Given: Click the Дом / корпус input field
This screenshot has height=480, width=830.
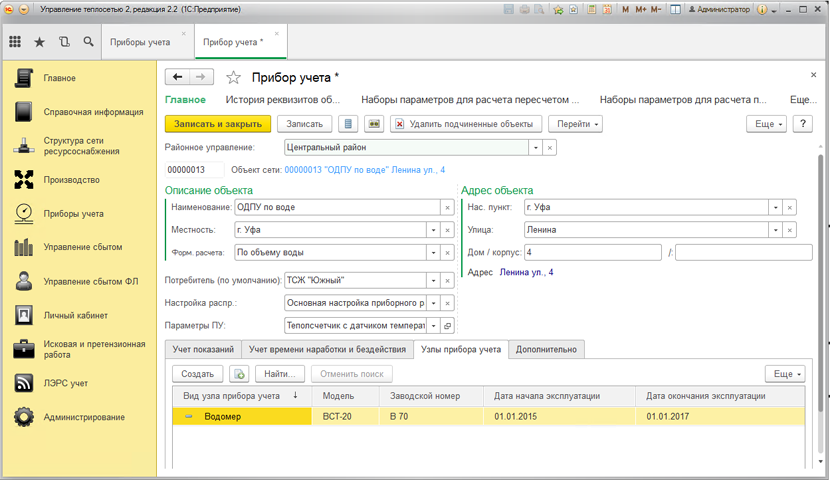Looking at the screenshot, I should 591,252.
